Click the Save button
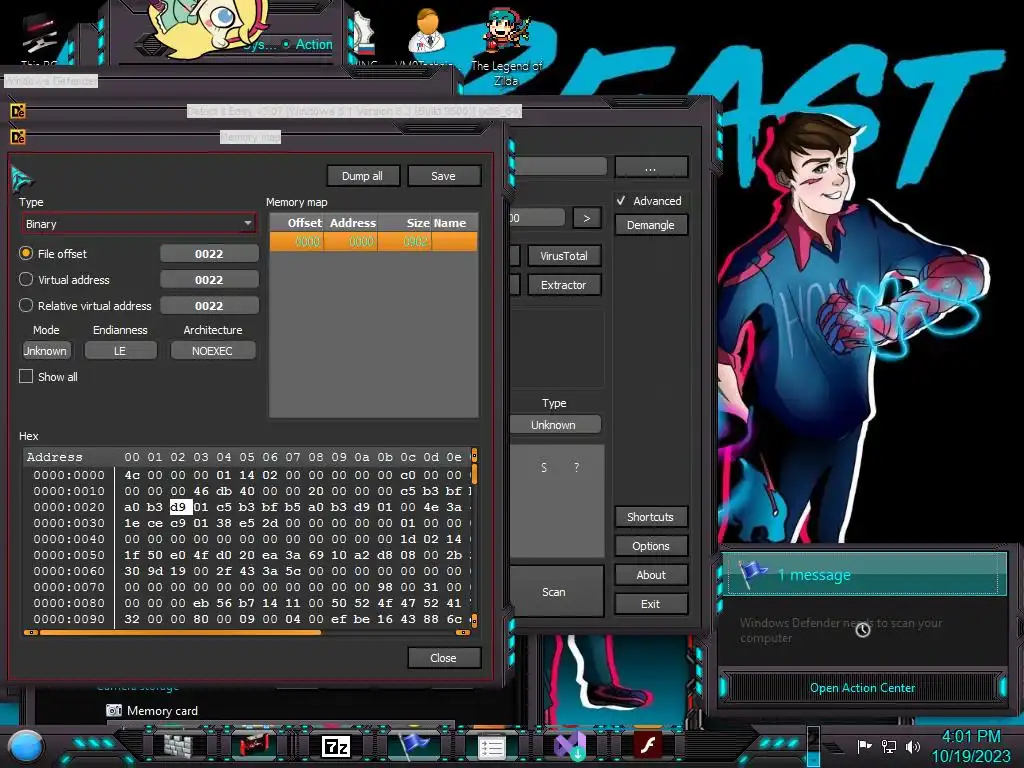 coord(443,176)
